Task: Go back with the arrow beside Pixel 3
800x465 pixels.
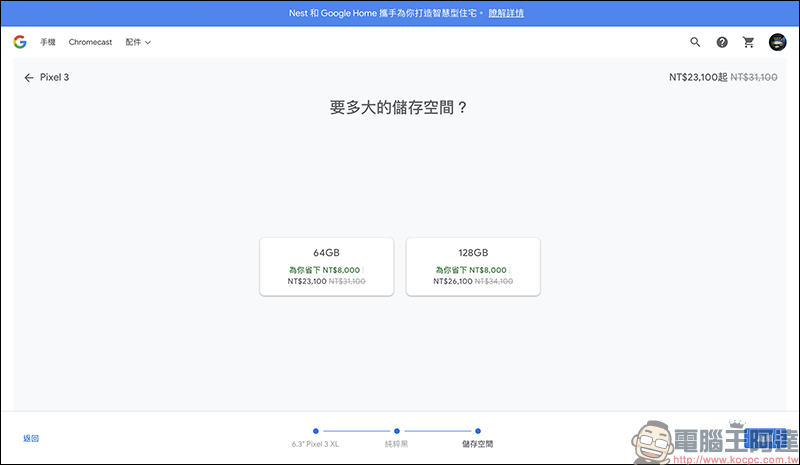Action: point(29,78)
